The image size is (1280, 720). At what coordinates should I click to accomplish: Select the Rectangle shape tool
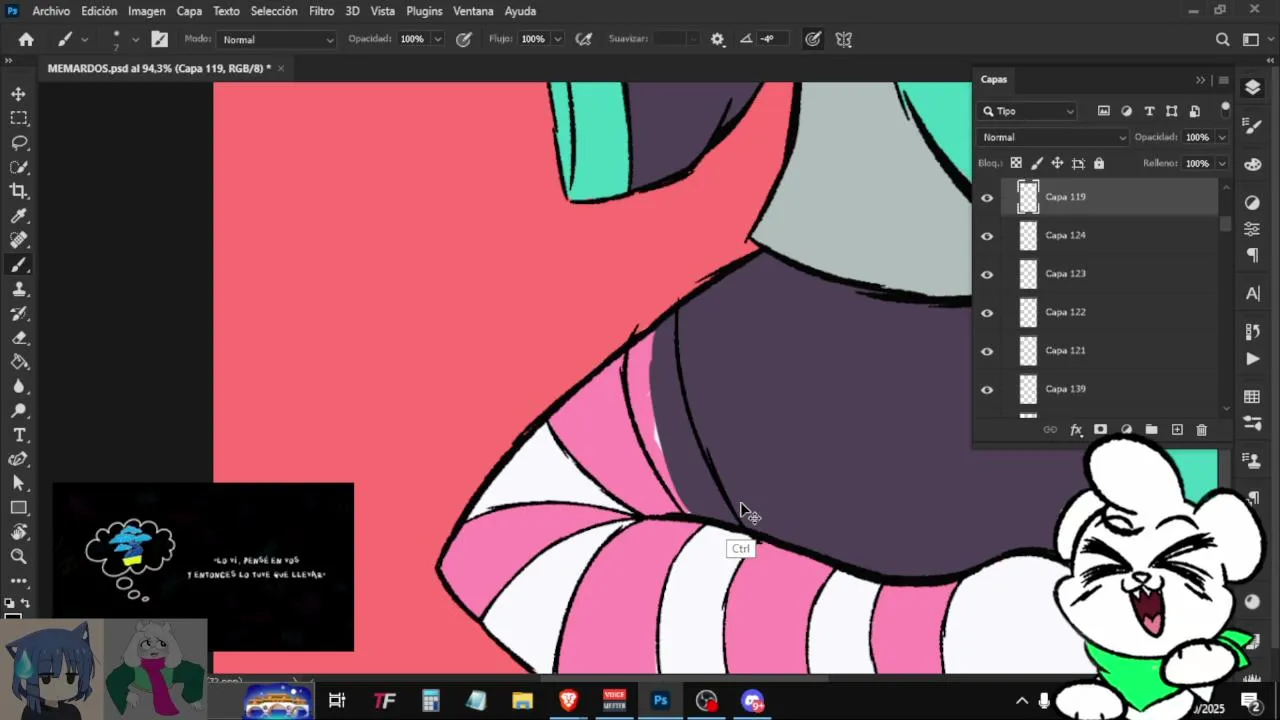[x=19, y=508]
